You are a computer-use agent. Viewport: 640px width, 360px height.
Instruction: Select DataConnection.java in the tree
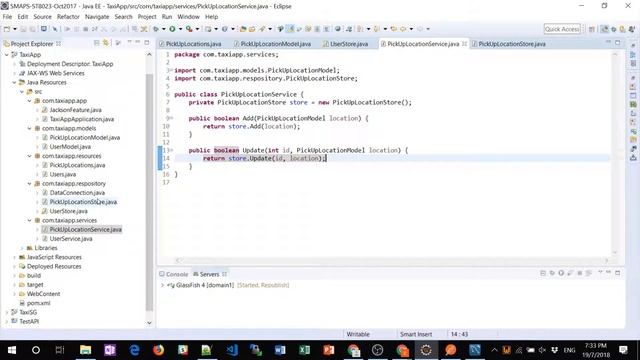coord(77,193)
